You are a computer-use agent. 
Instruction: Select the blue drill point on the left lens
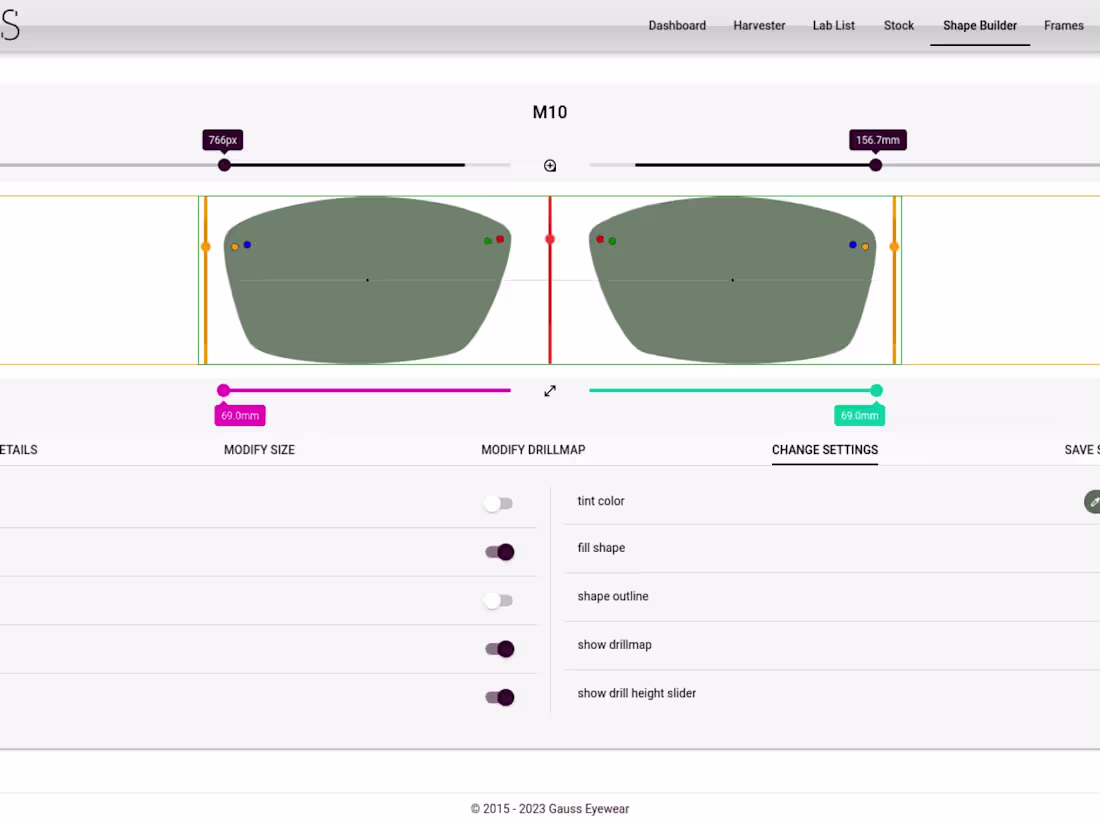point(246,244)
